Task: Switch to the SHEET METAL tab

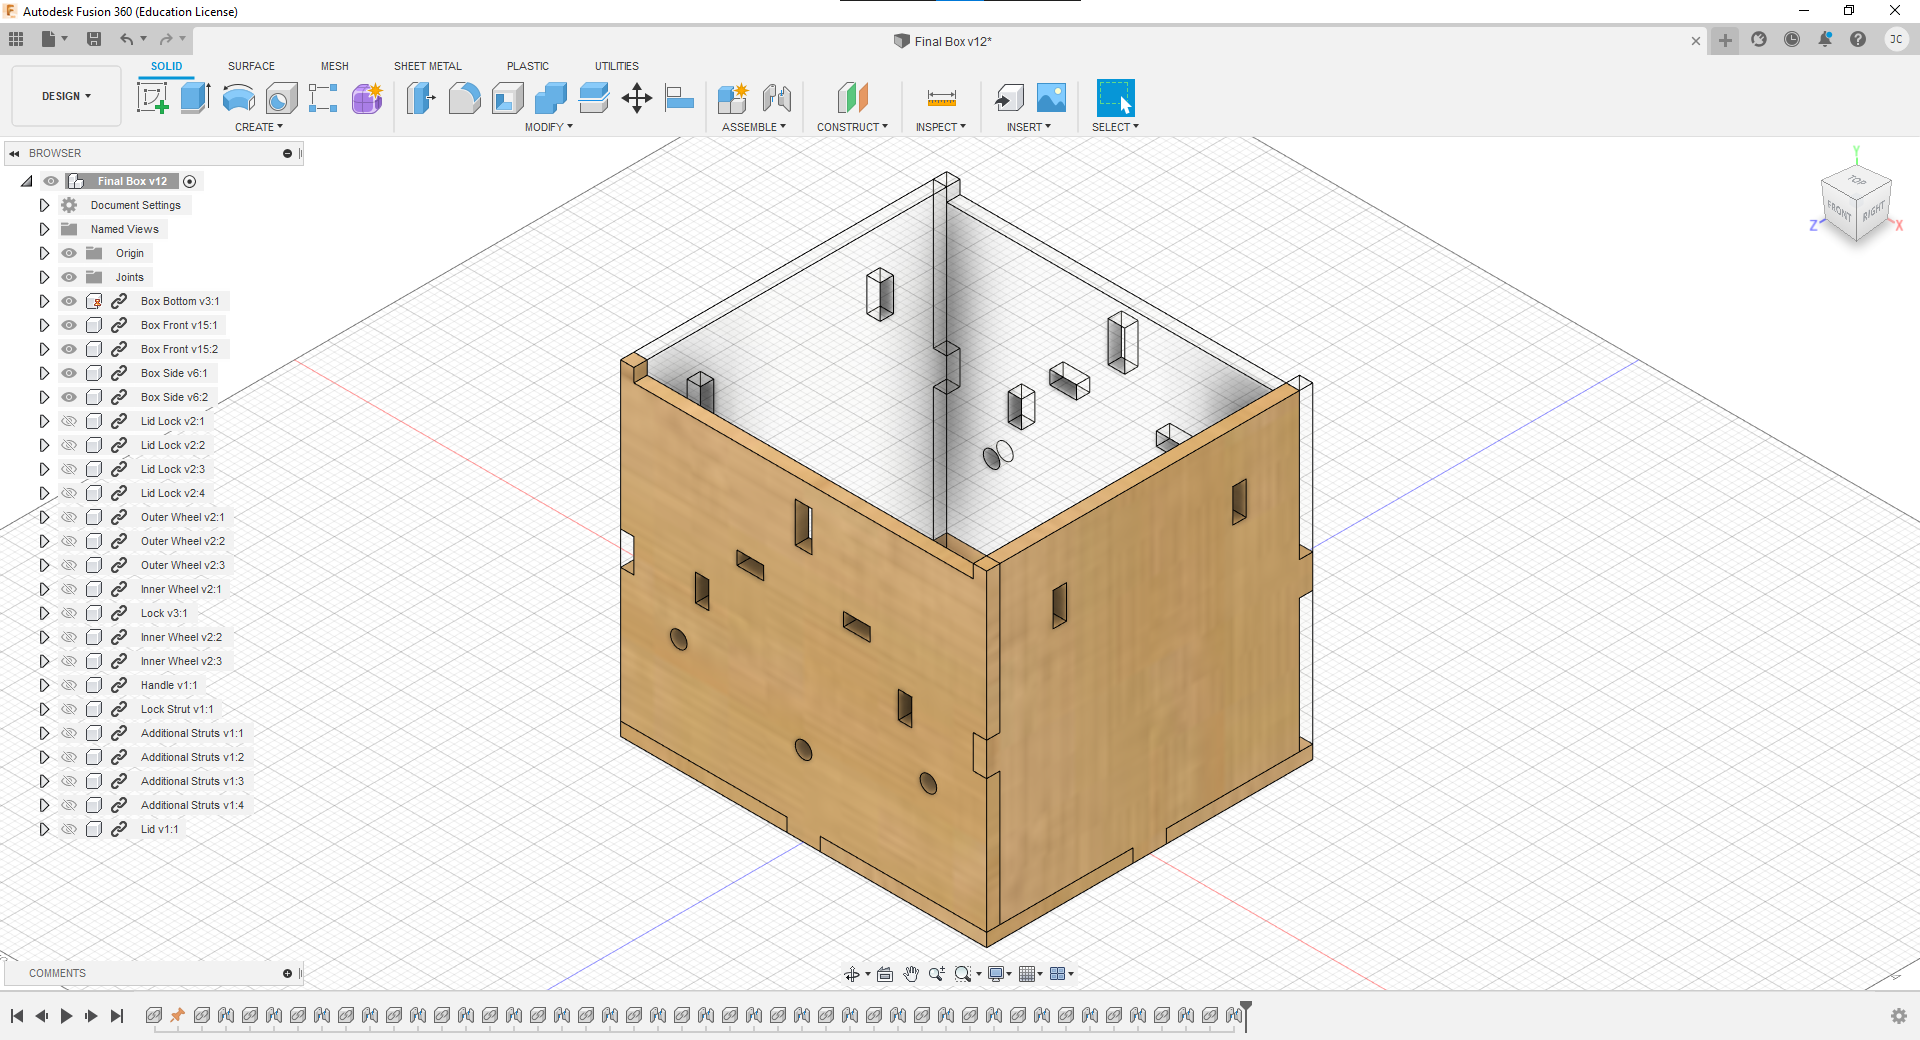Action: point(428,66)
